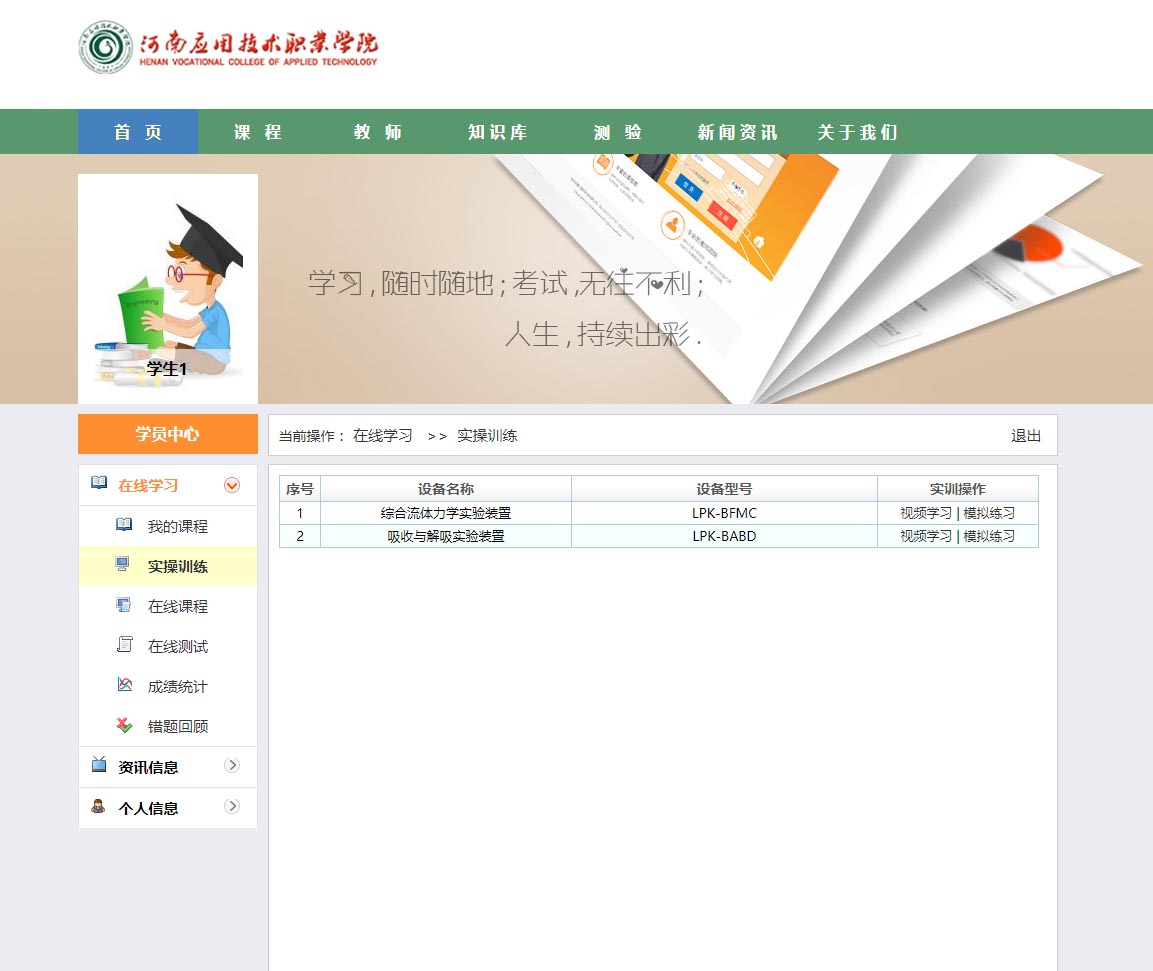Click the book icon beside 我的课程

pyautogui.click(x=124, y=525)
